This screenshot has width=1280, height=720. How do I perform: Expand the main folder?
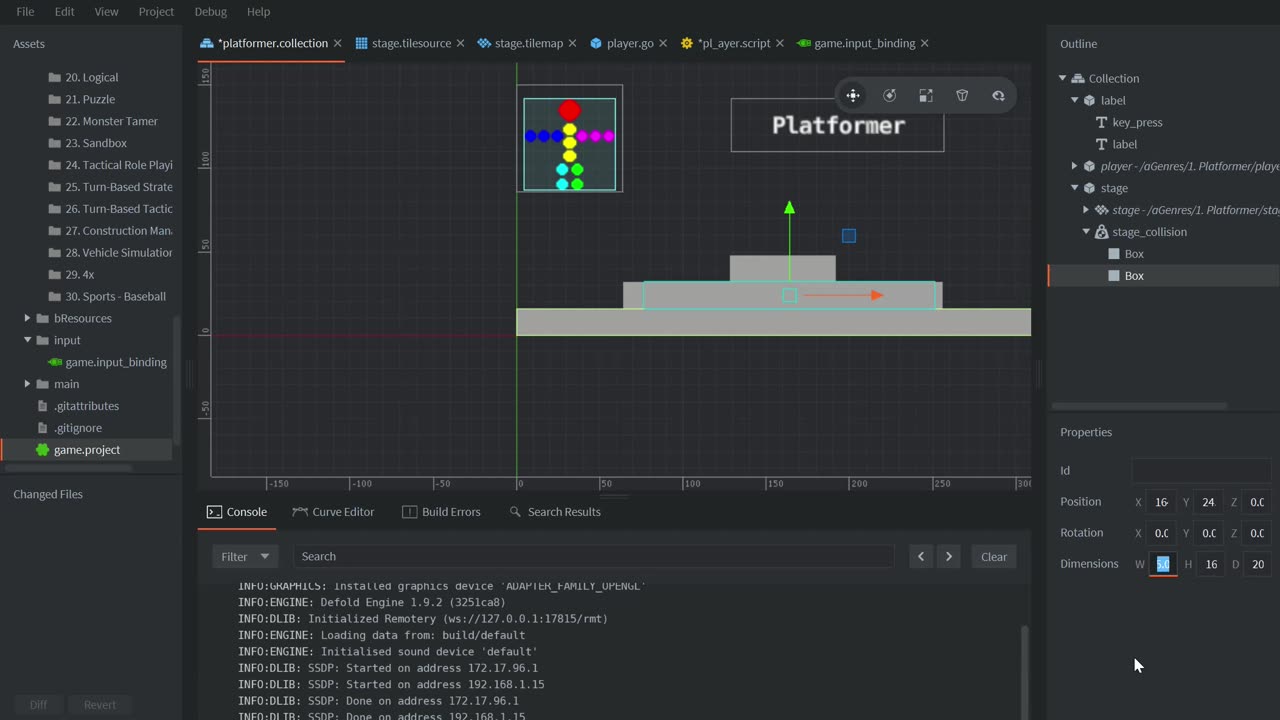(x=27, y=384)
